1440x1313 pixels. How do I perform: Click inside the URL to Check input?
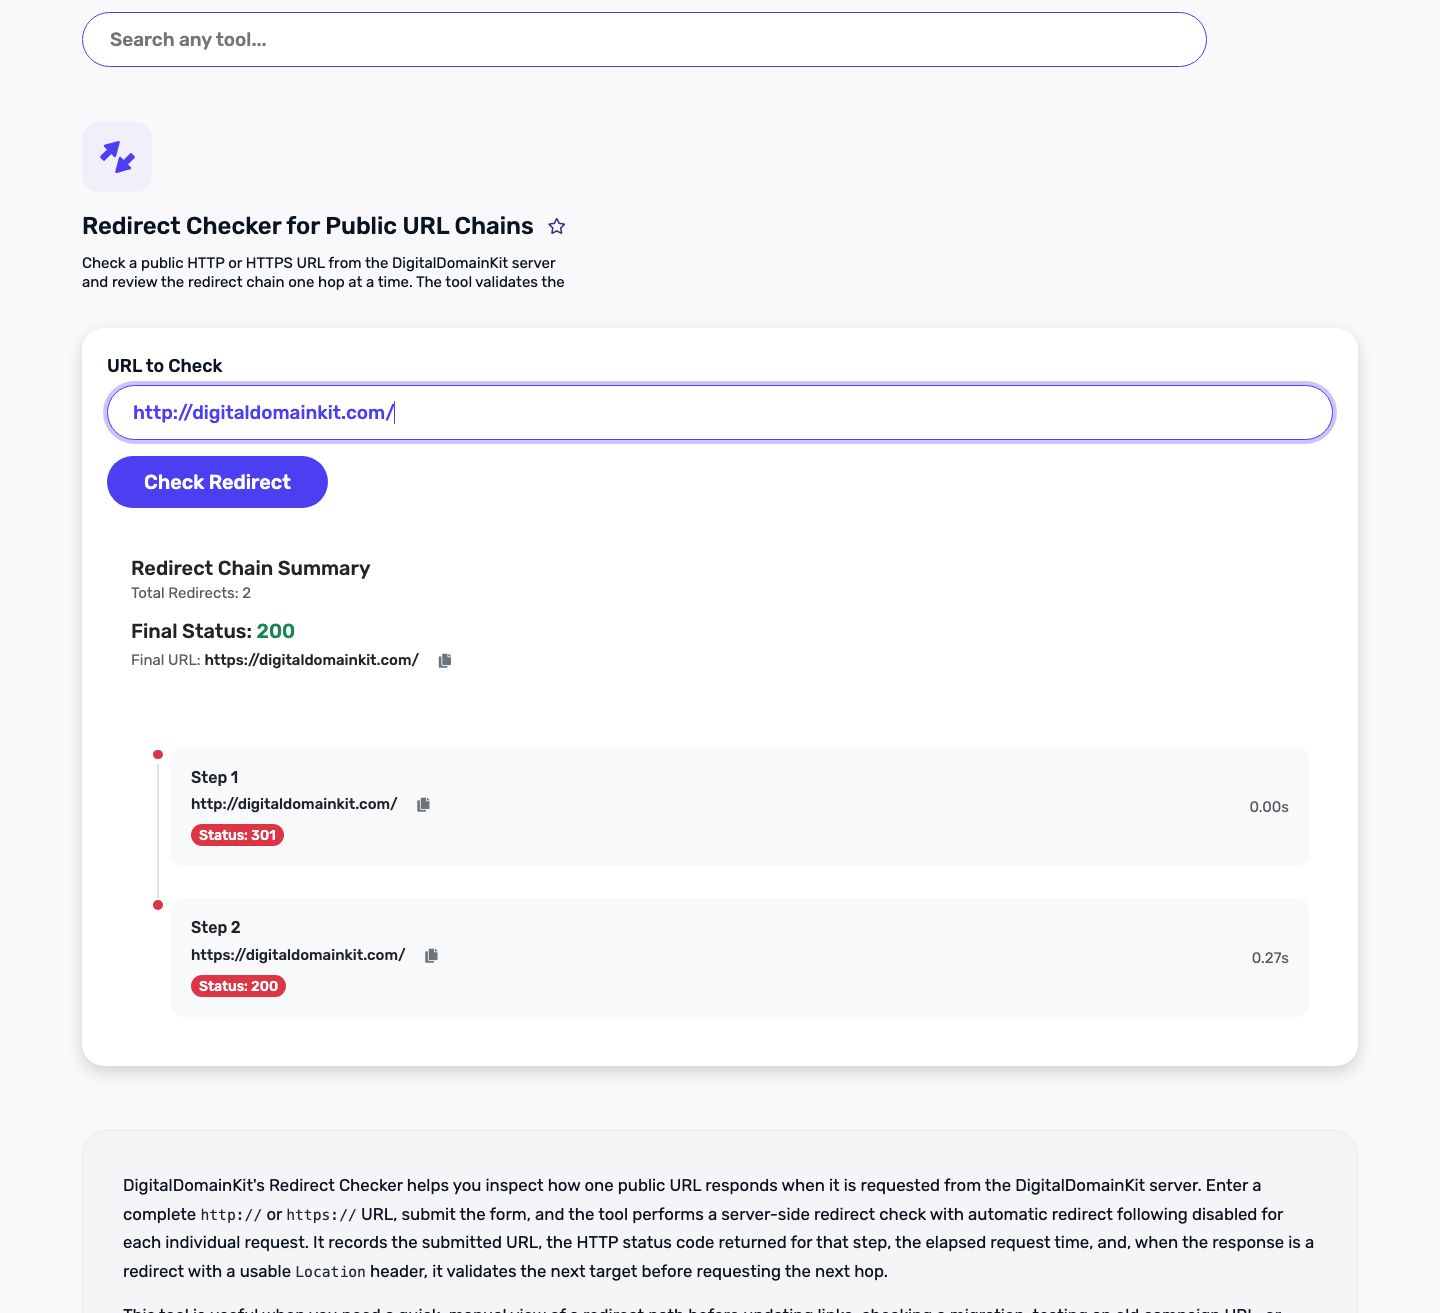tap(720, 413)
